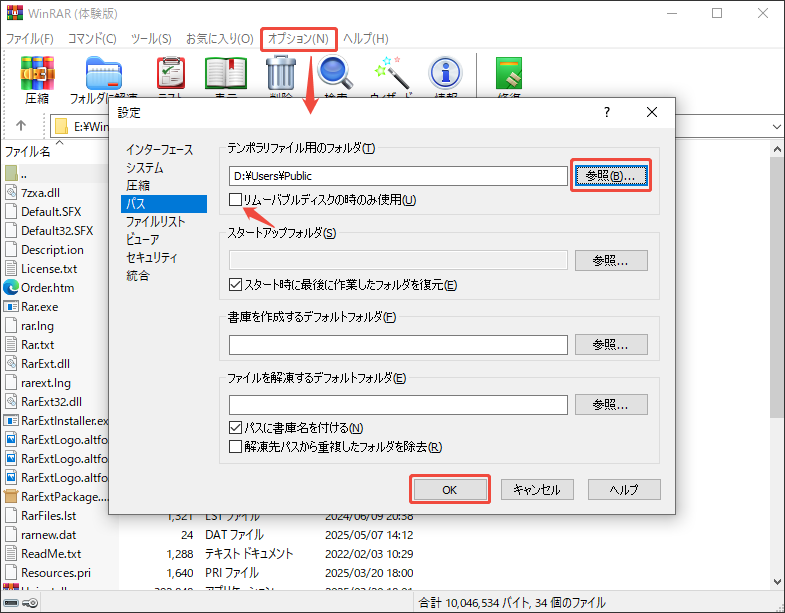
Task: Click the RarExtPackage archive icon
Action: [11, 497]
